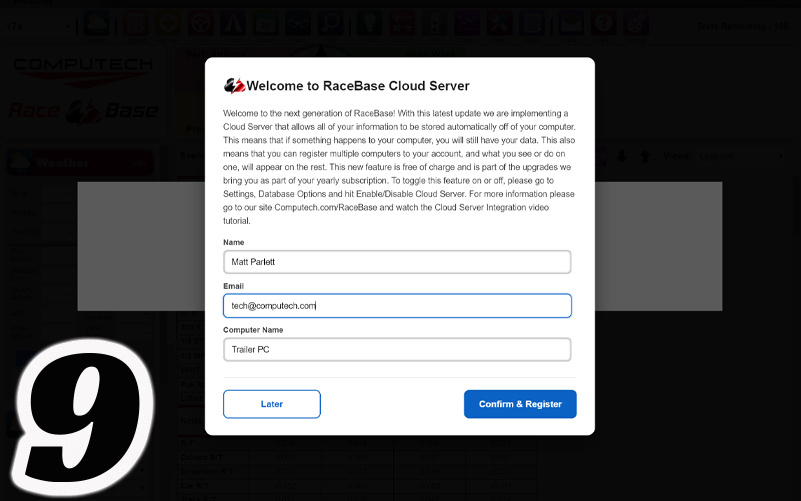801x501 pixels.
Task: Open the Views Logbook dropdown
Action: (741, 156)
